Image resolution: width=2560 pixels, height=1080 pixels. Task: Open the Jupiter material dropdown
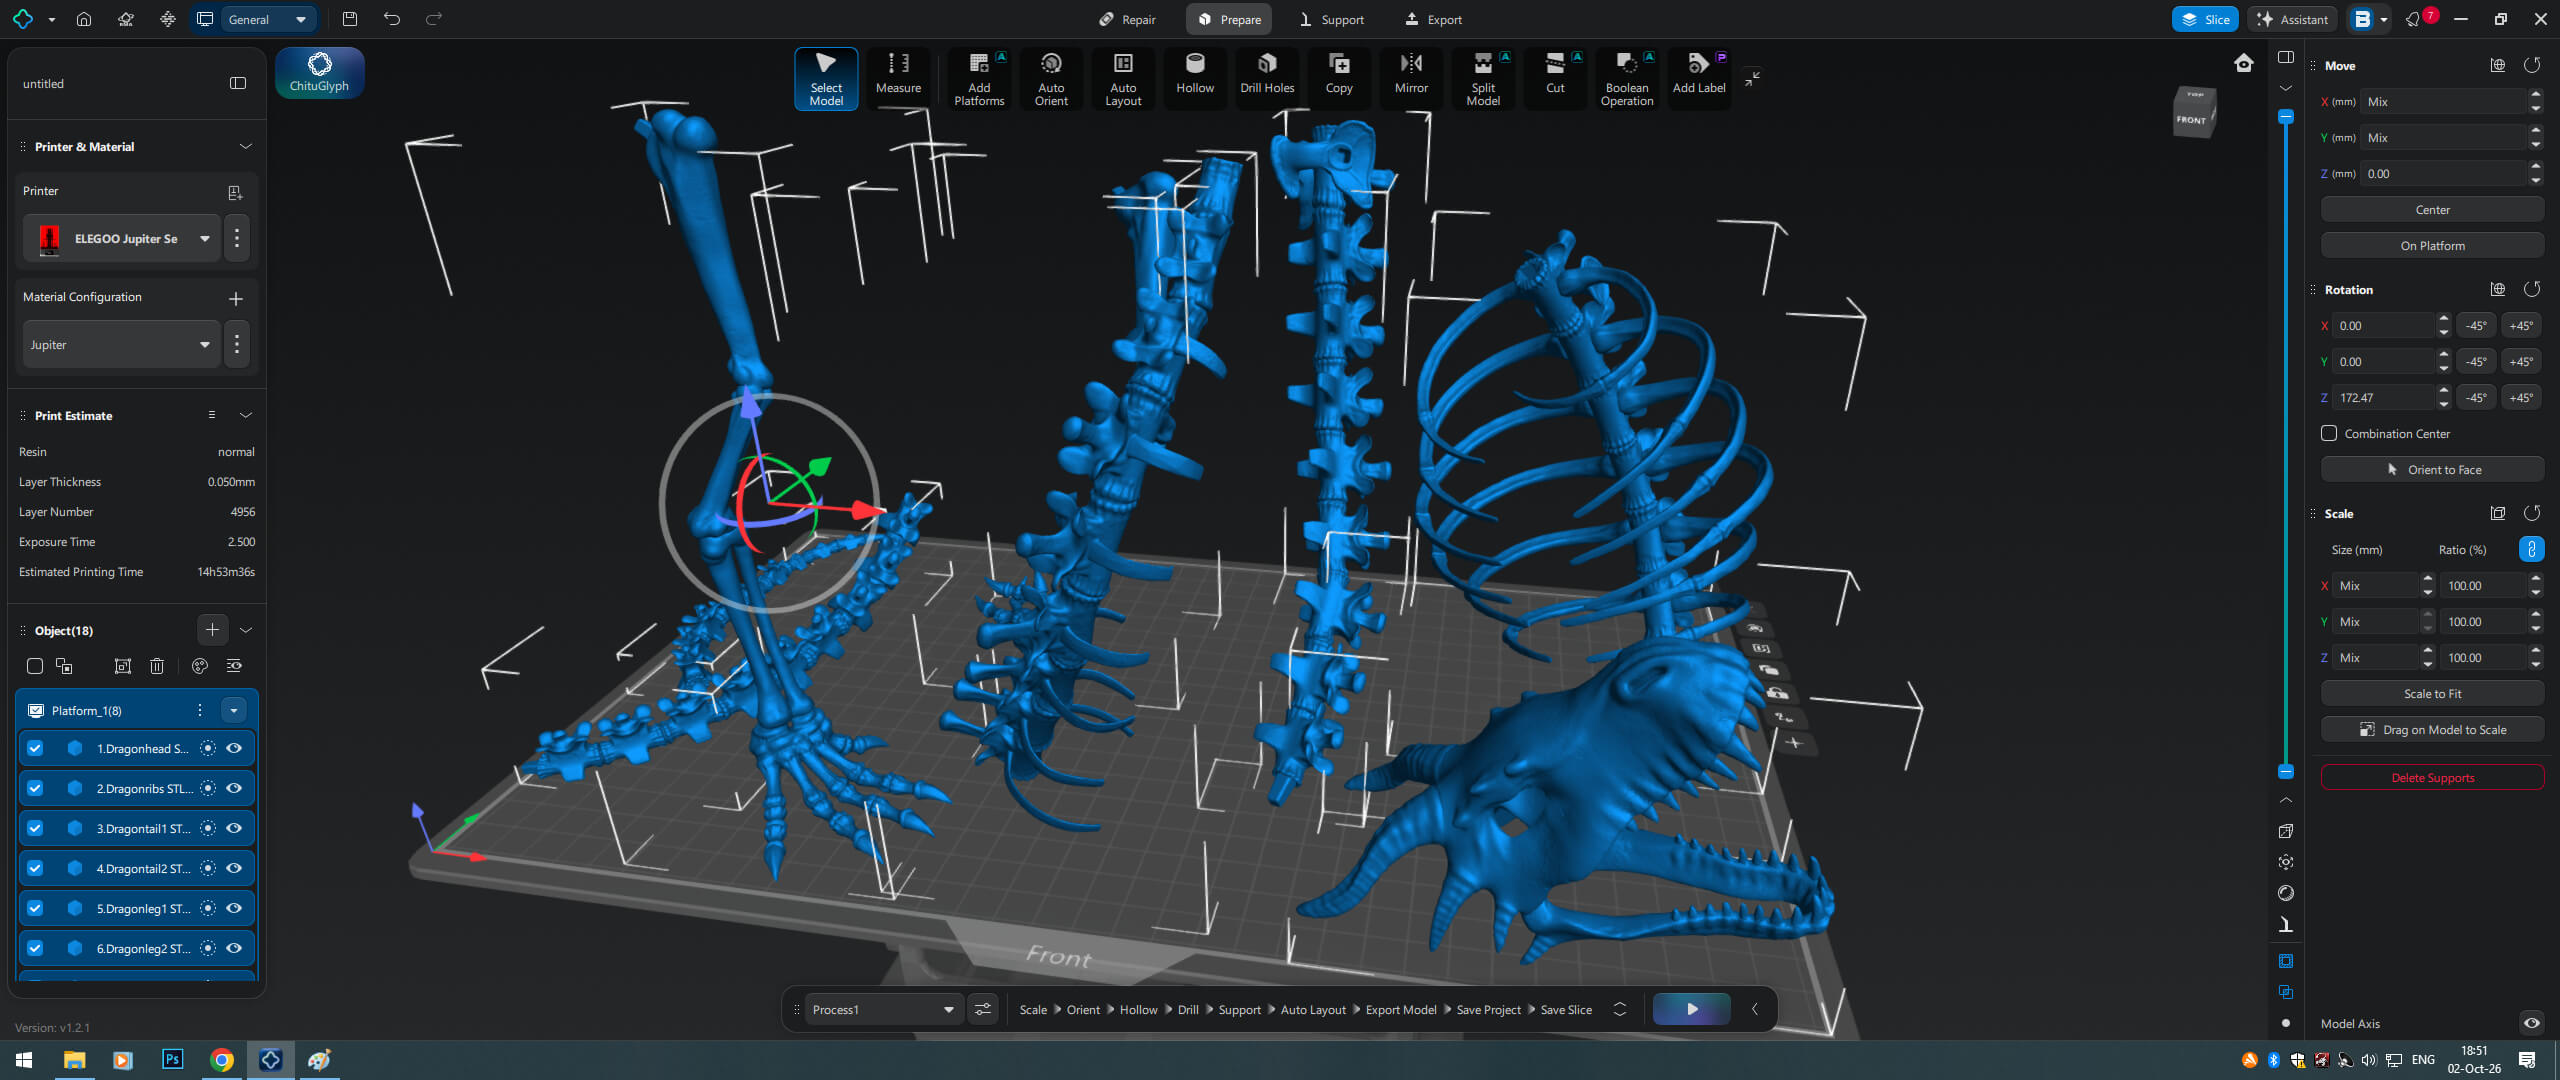pyautogui.click(x=122, y=345)
